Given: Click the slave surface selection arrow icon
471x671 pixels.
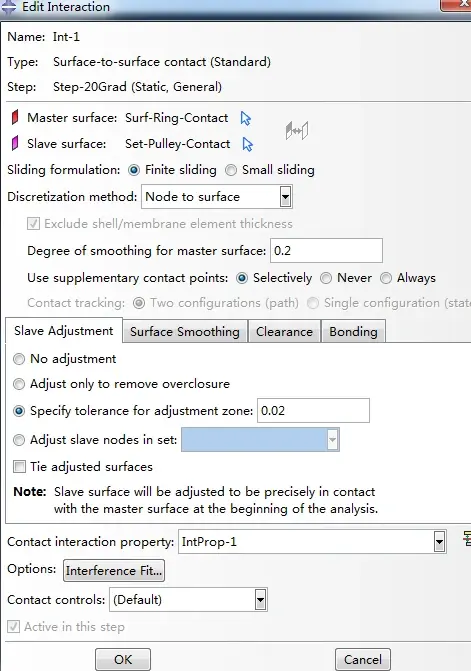Looking at the screenshot, I should pos(247,144).
